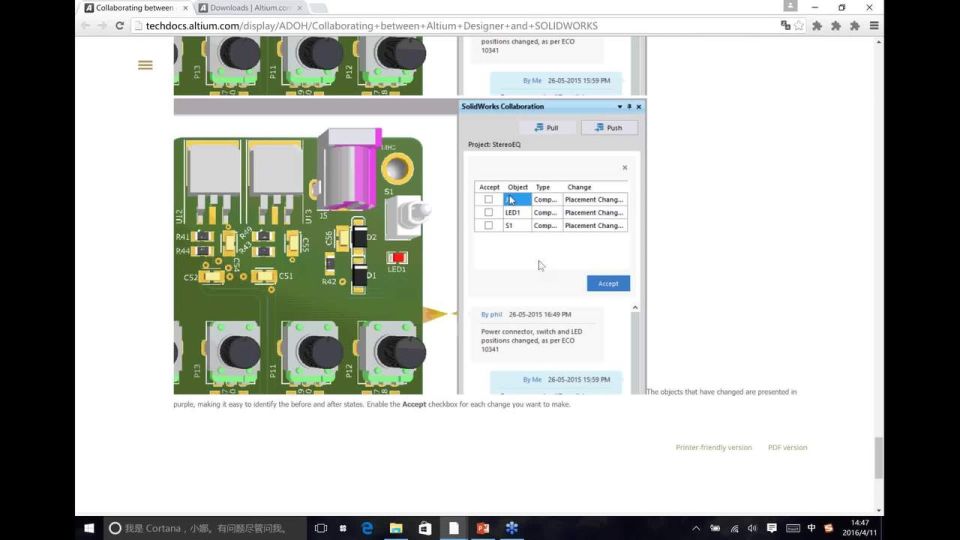The image size is (960, 540).
Task: Open File Explorer from the taskbar
Action: point(396,528)
